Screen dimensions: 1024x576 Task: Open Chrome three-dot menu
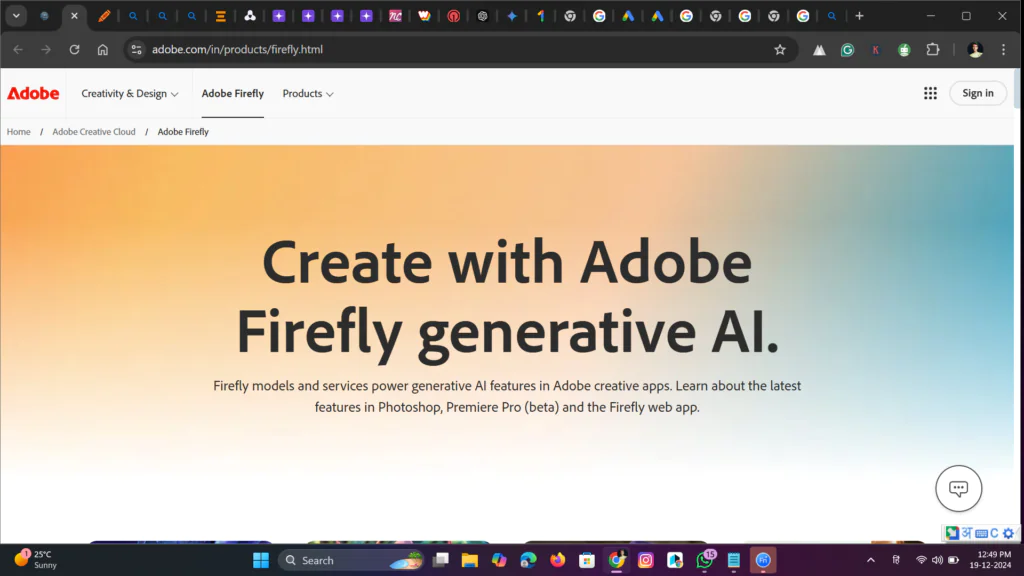click(1004, 50)
